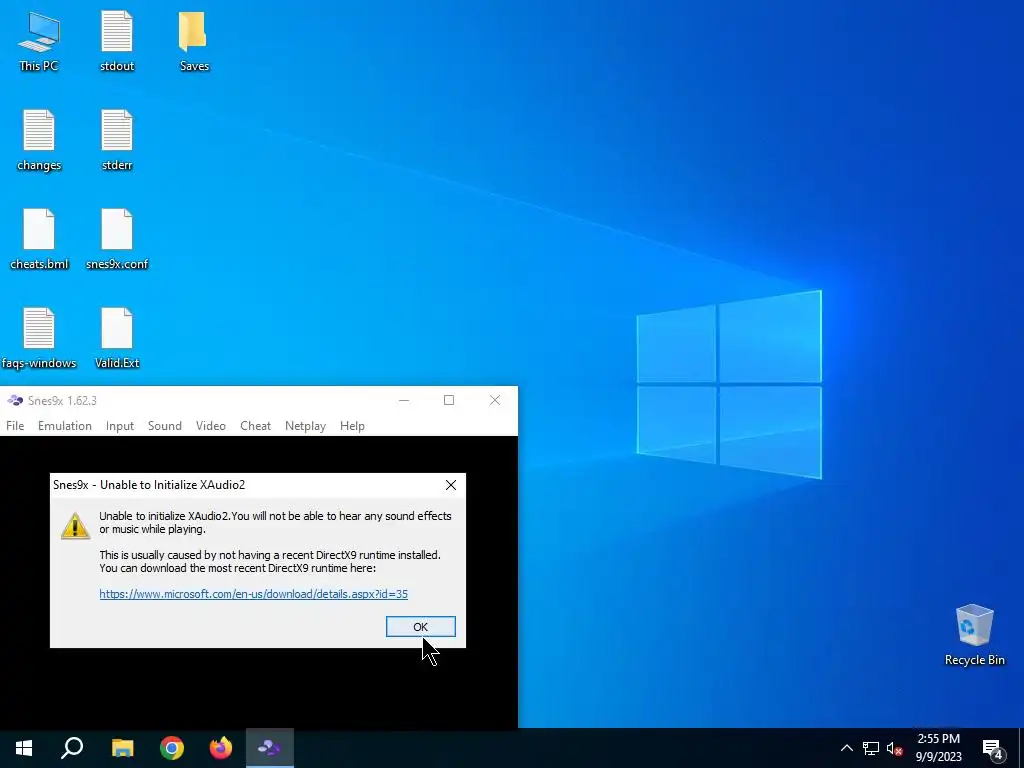This screenshot has width=1024, height=768.
Task: Click 'This is usually caused by' text line
Action: click(x=270, y=555)
